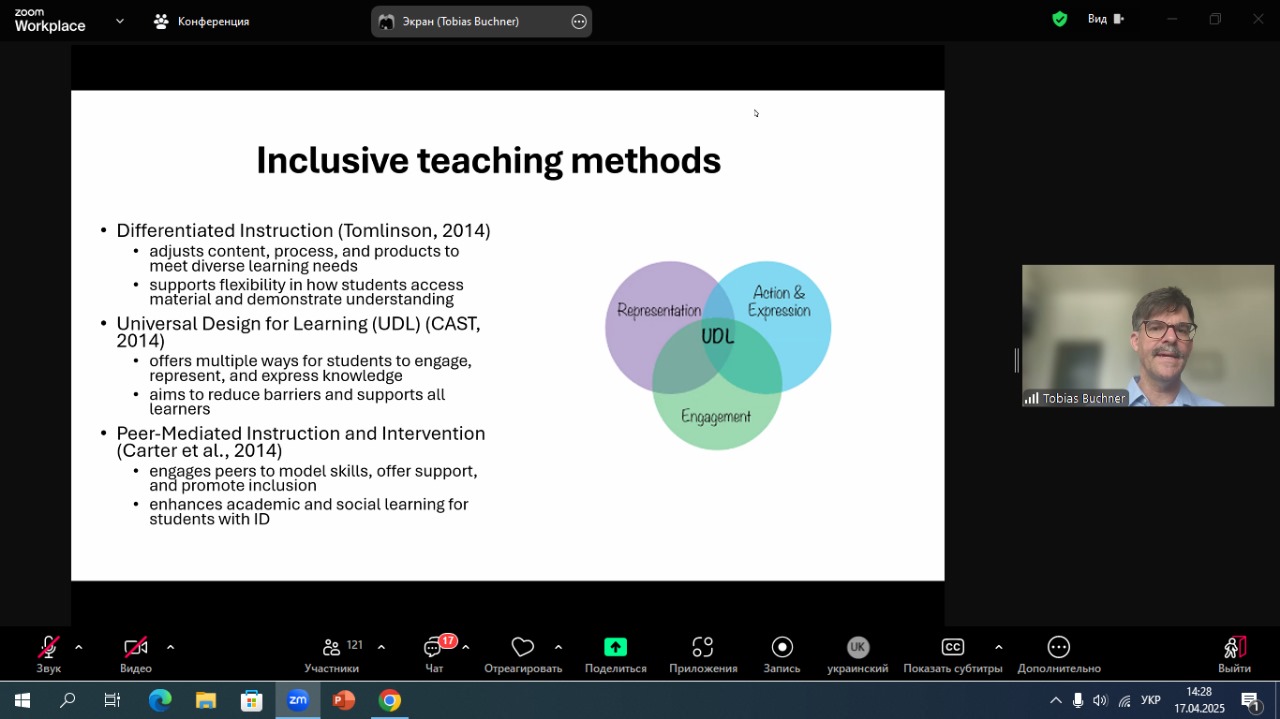The height and width of the screenshot is (719, 1280).
Task: Unmute the microphone in Zoom
Action: point(48,648)
